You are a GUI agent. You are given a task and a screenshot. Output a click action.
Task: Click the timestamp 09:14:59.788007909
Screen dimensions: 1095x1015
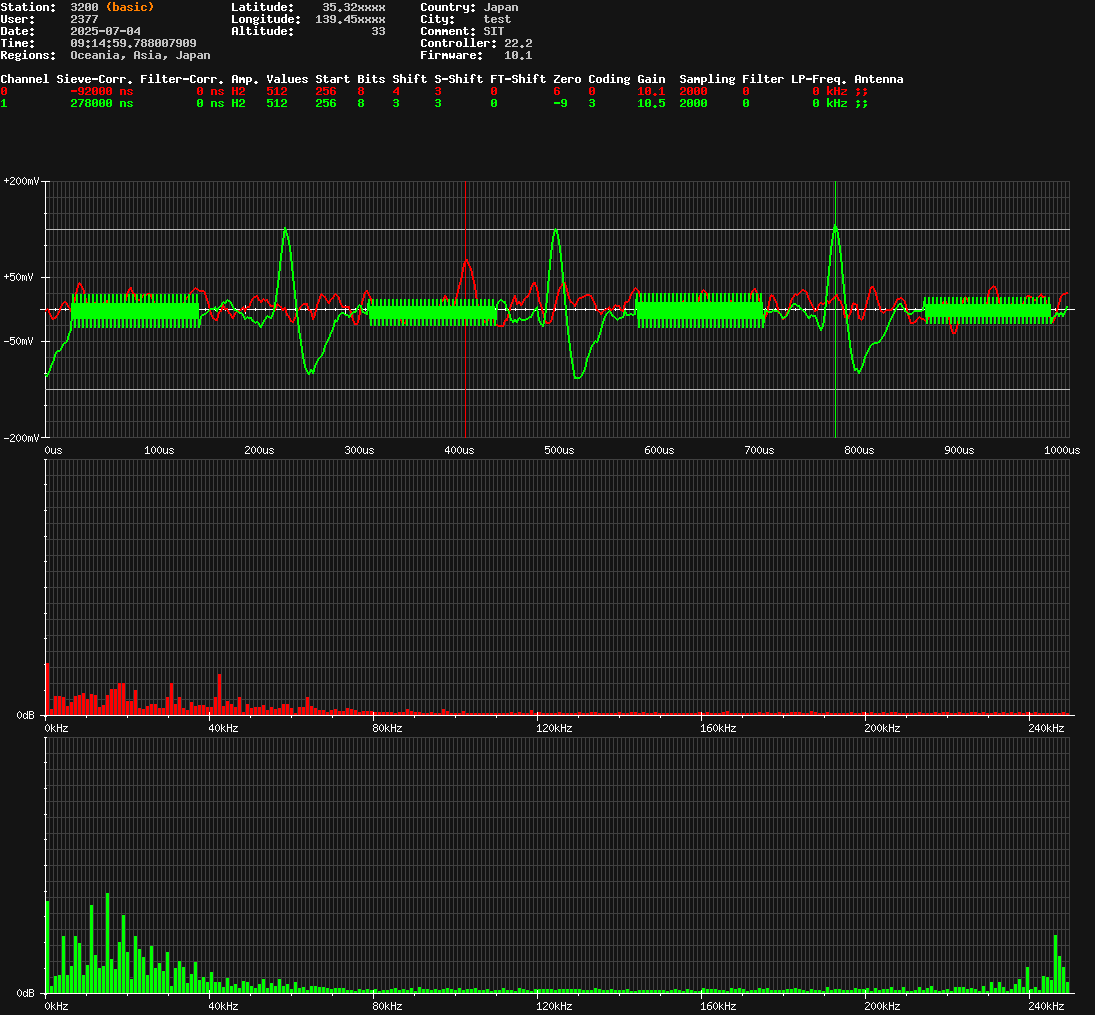point(140,43)
